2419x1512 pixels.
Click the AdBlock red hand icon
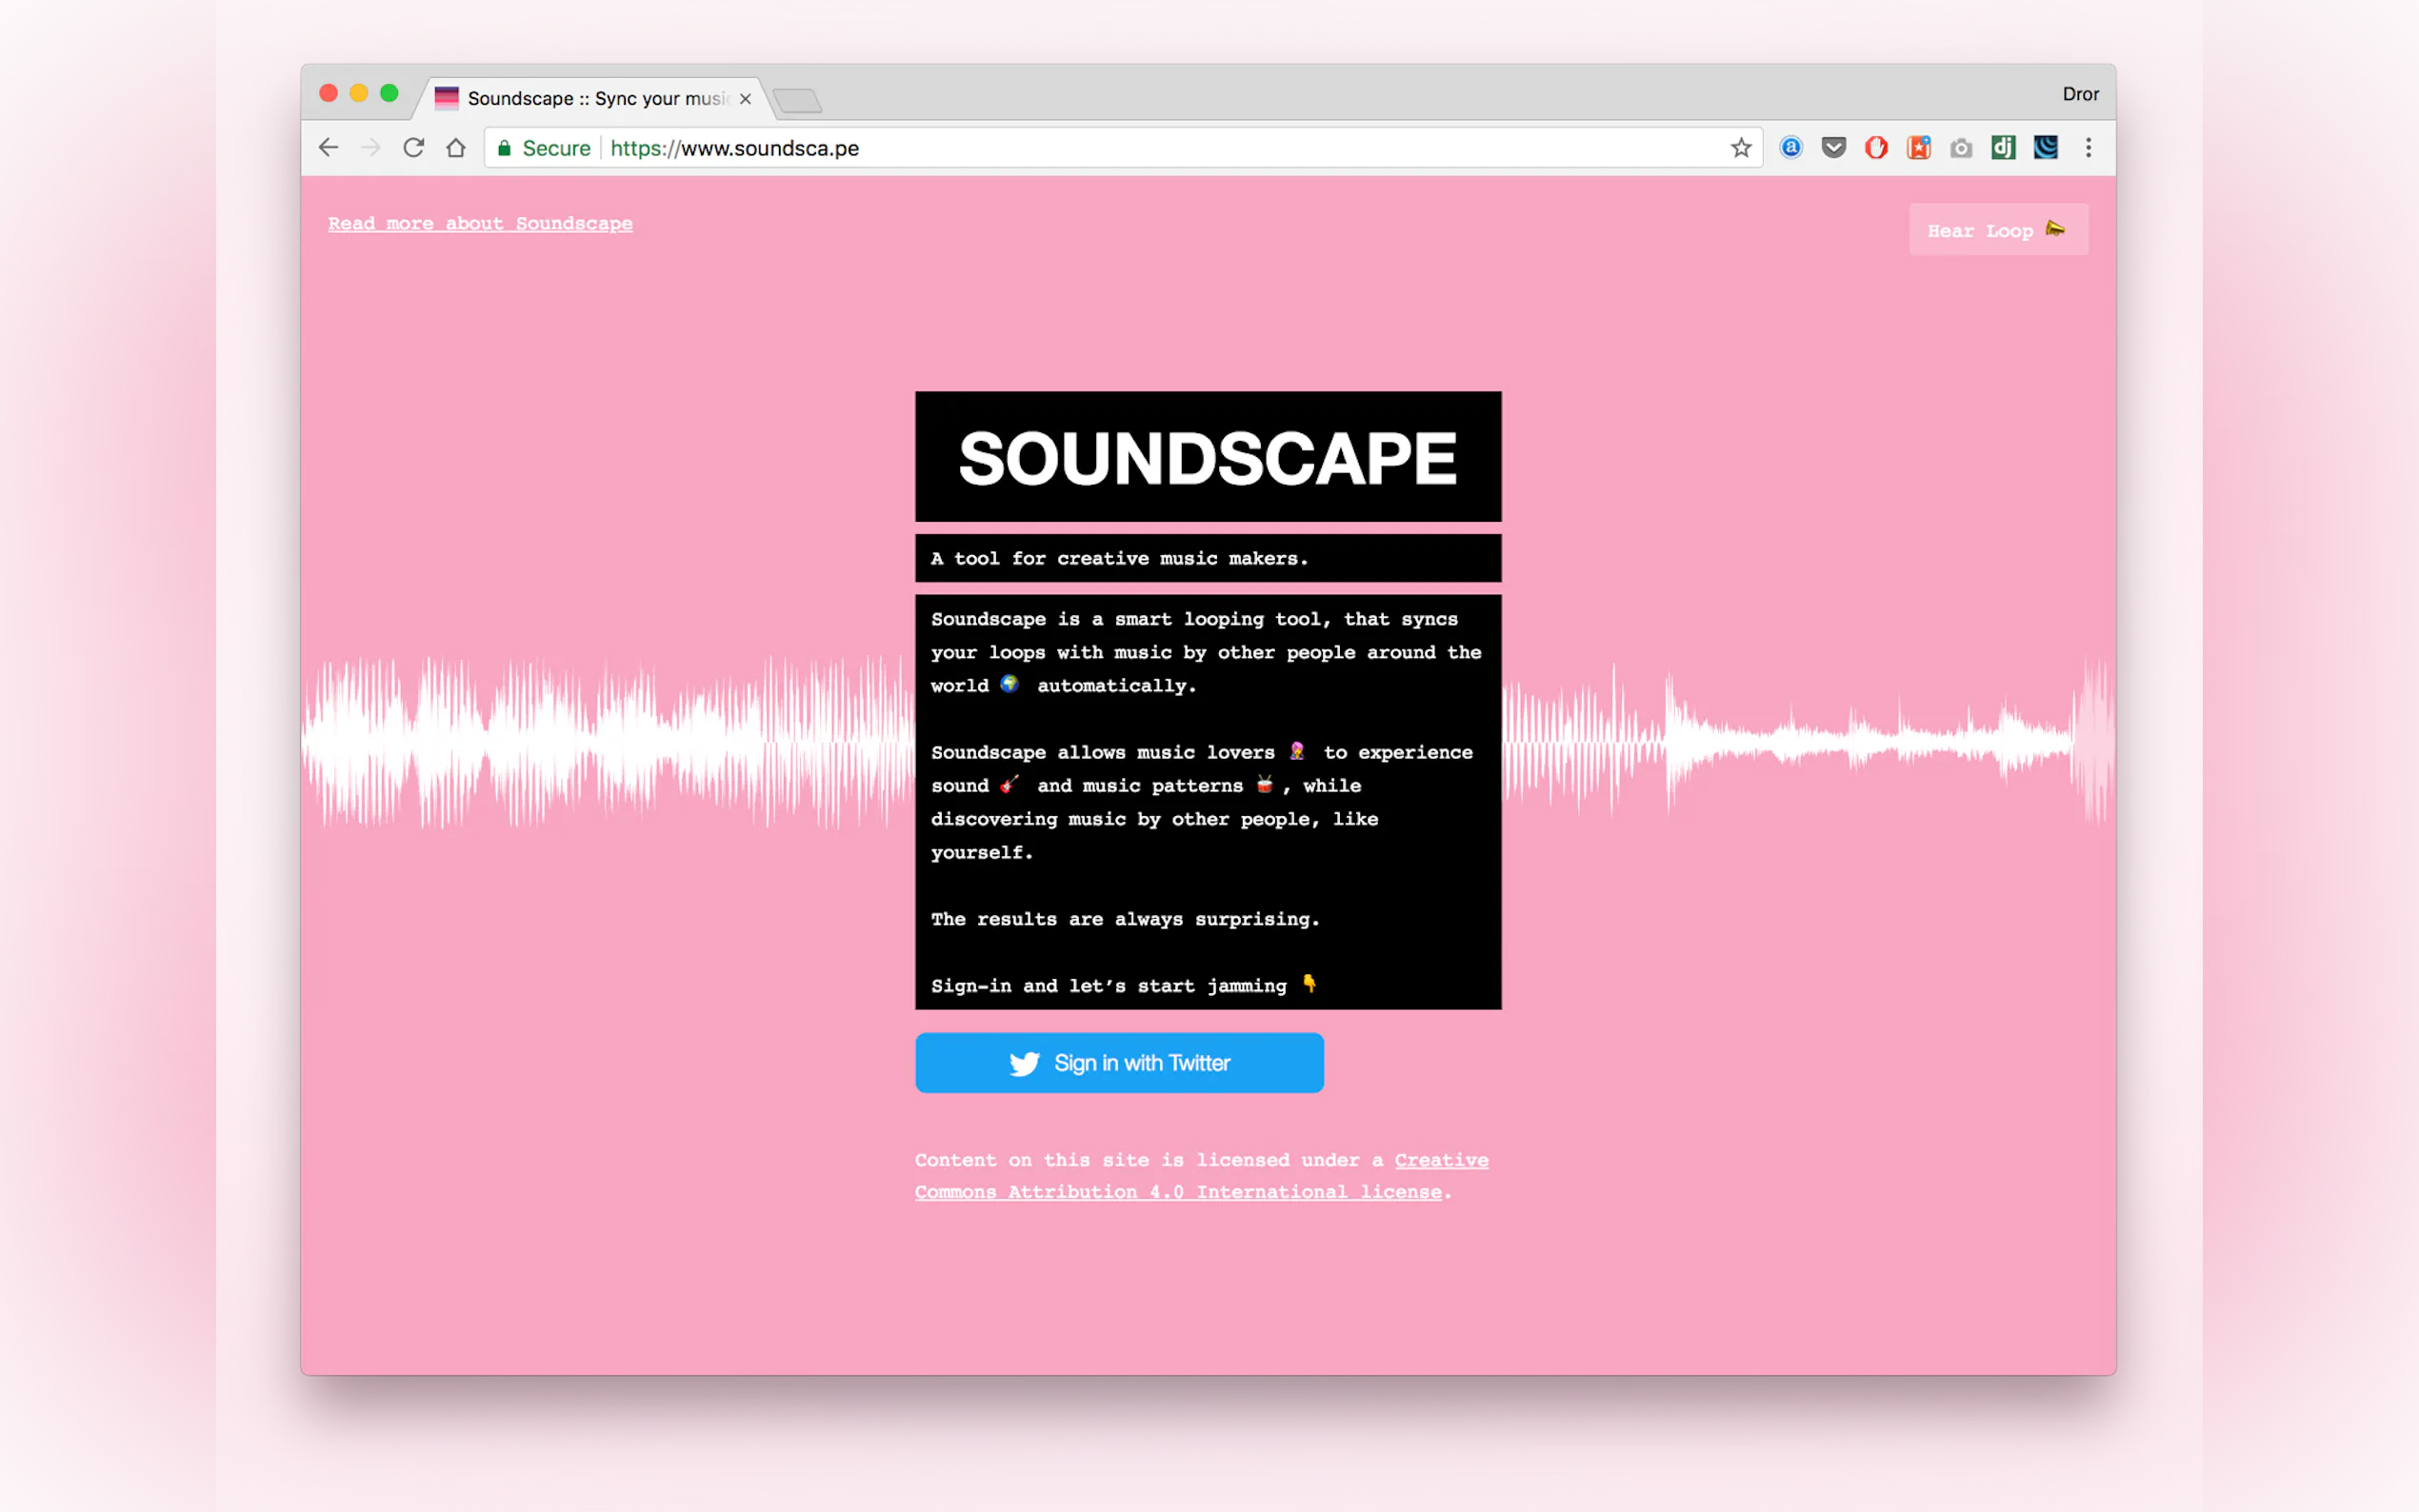[1876, 148]
